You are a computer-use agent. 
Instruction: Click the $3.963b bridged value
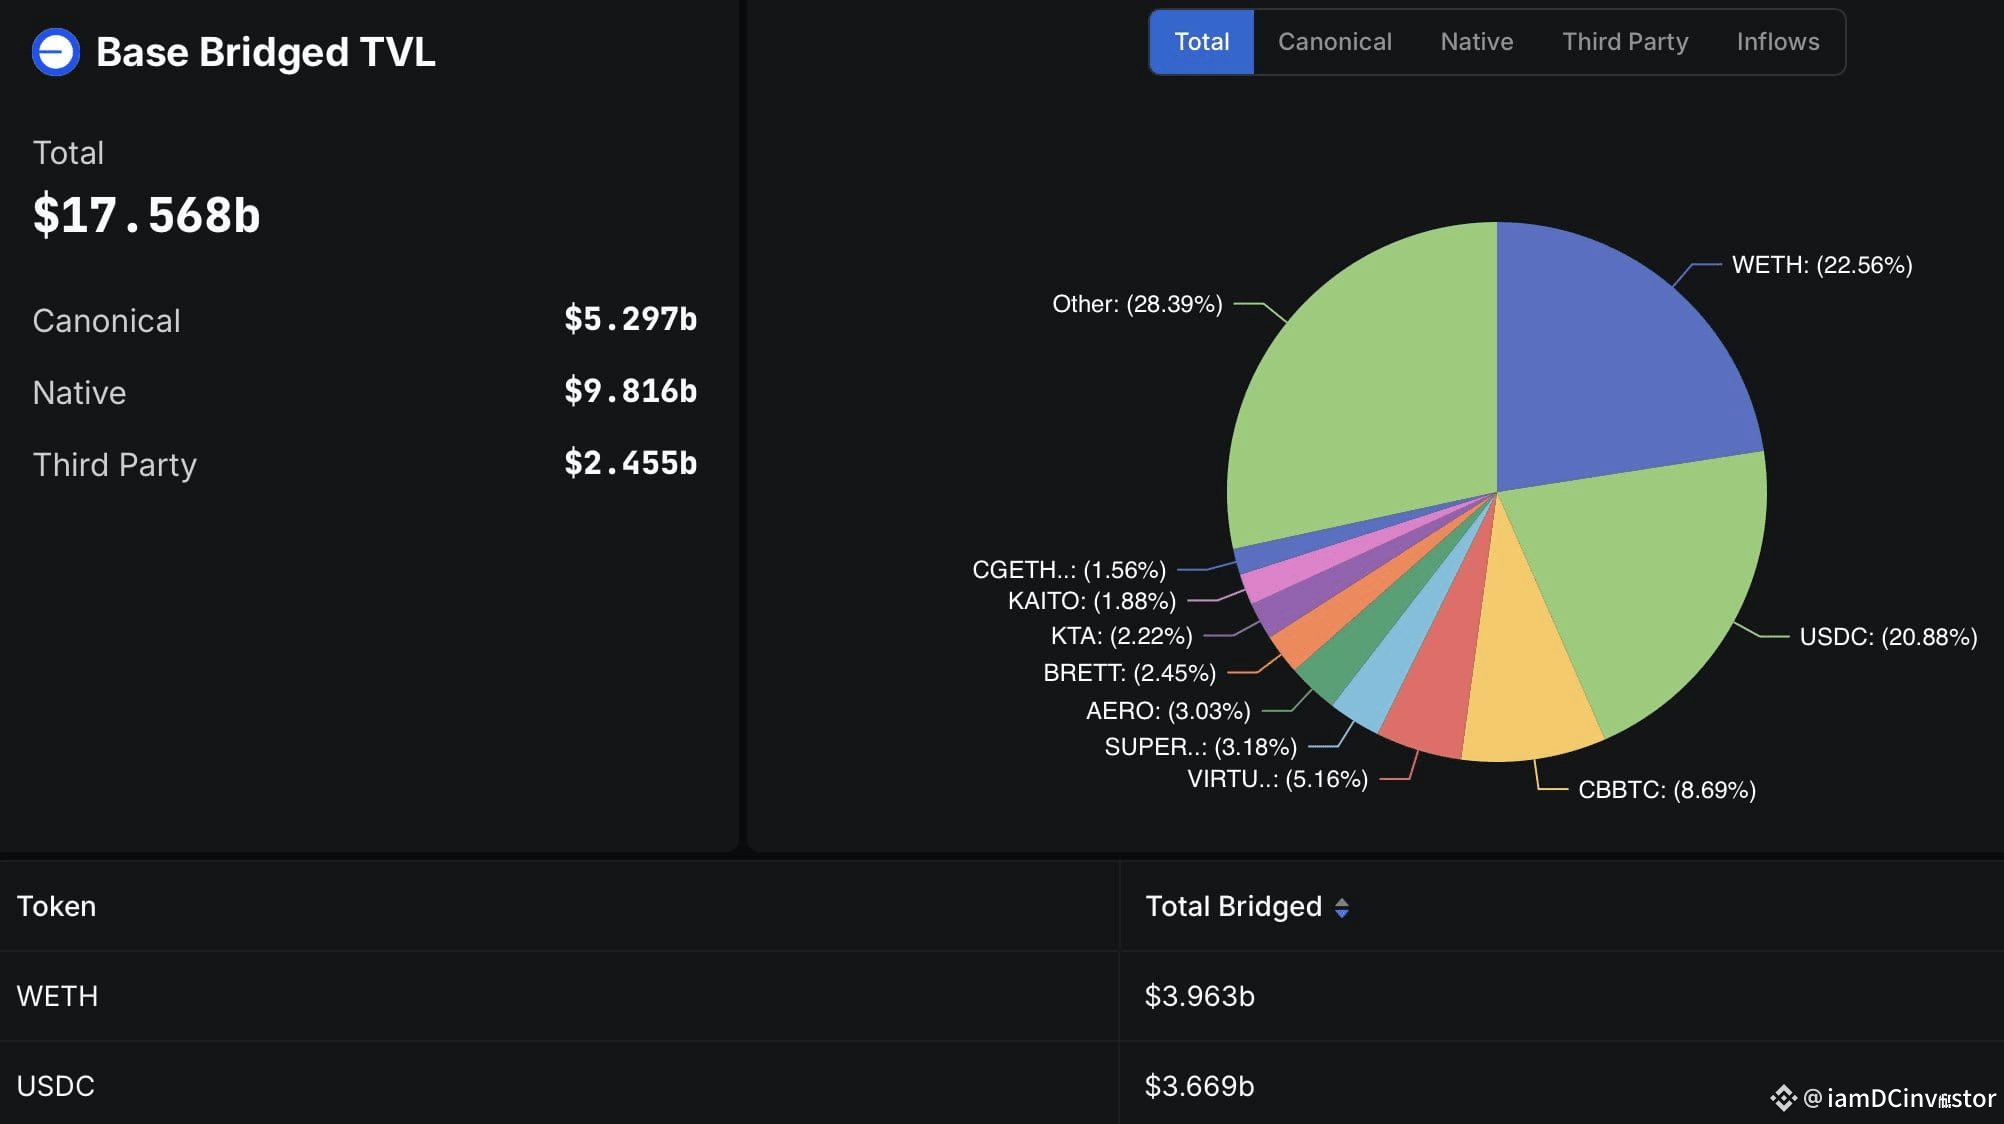1199,996
